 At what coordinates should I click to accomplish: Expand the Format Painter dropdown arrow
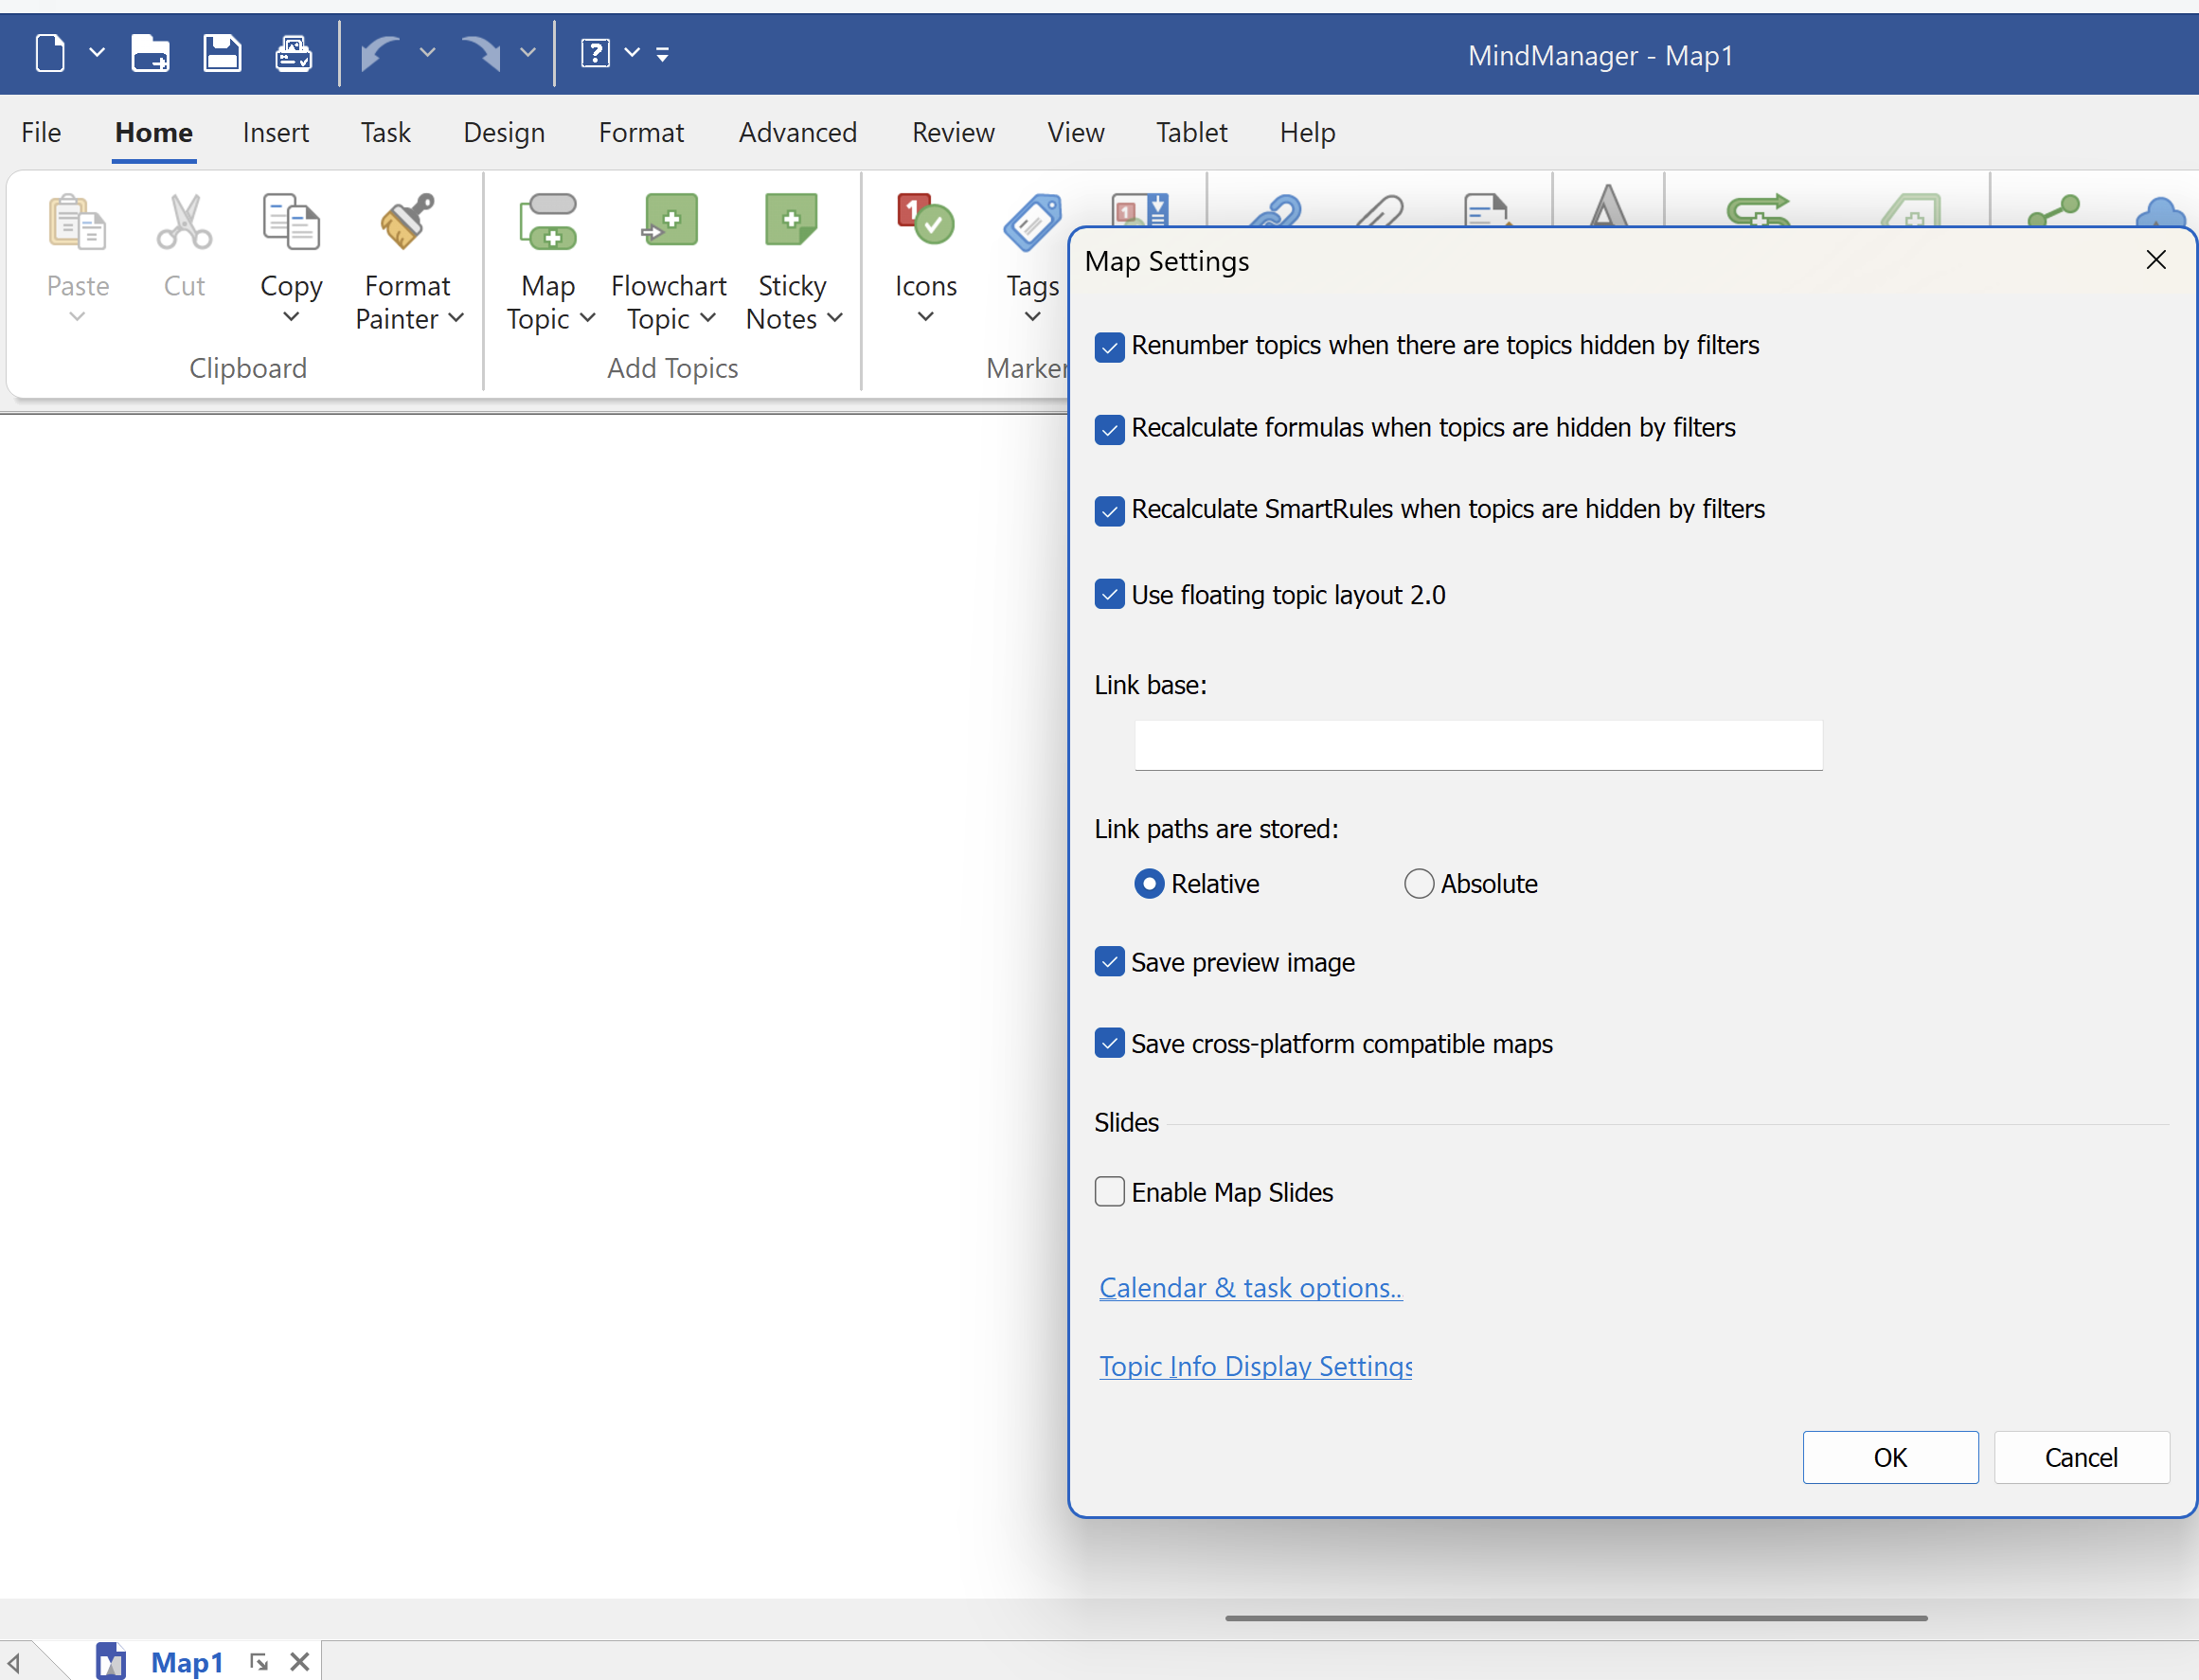tap(456, 318)
